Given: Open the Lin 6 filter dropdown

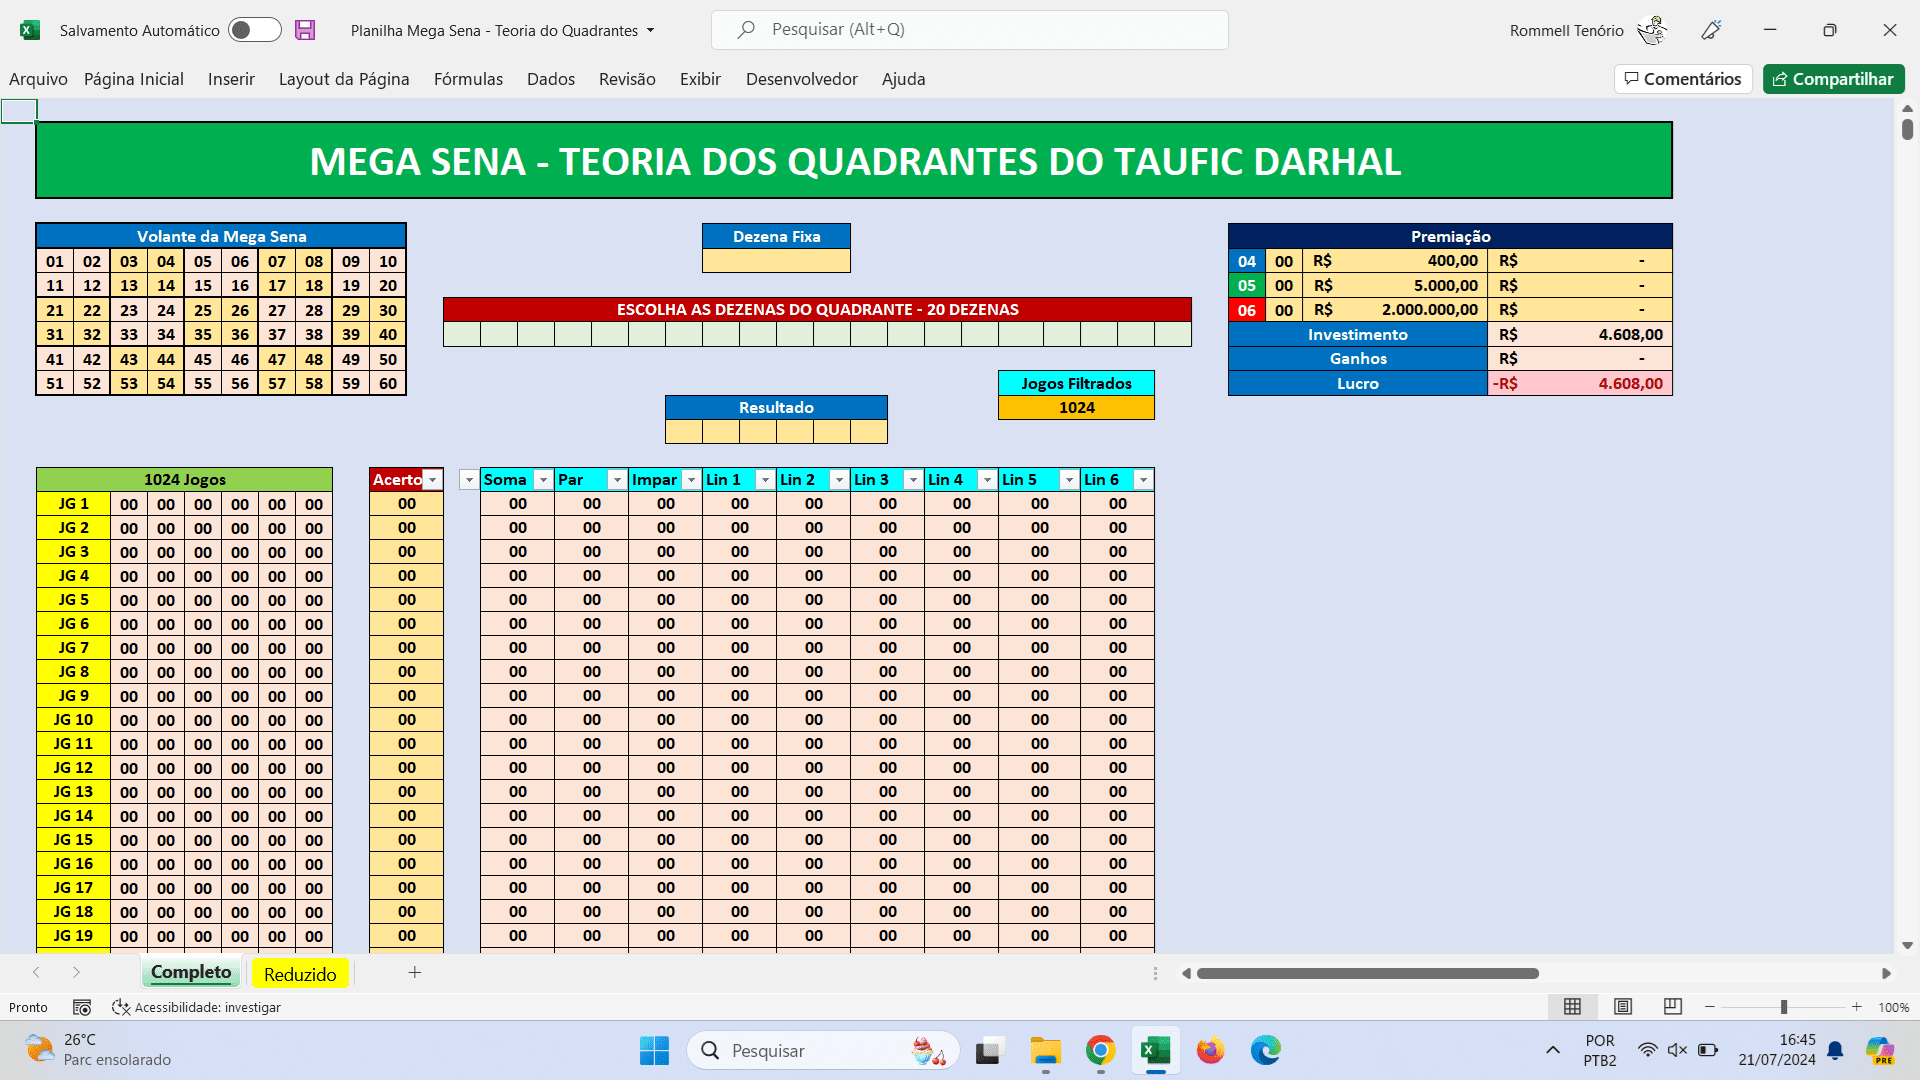Looking at the screenshot, I should 1143,480.
